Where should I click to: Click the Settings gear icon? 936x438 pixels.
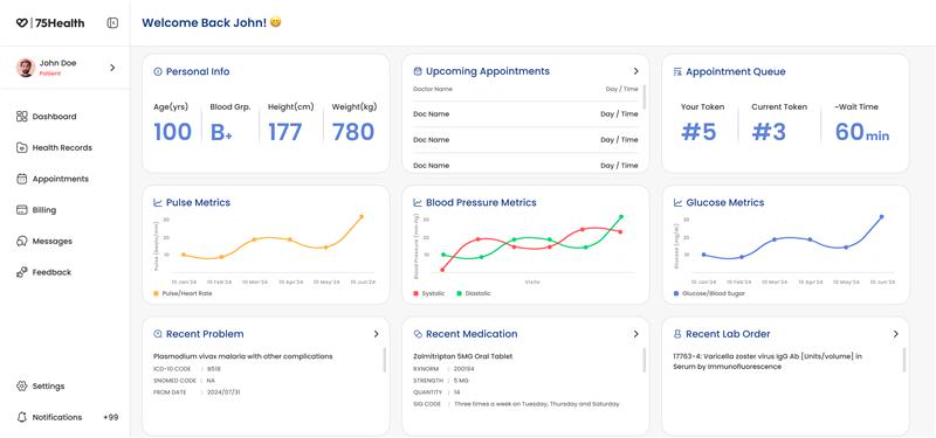click(22, 386)
